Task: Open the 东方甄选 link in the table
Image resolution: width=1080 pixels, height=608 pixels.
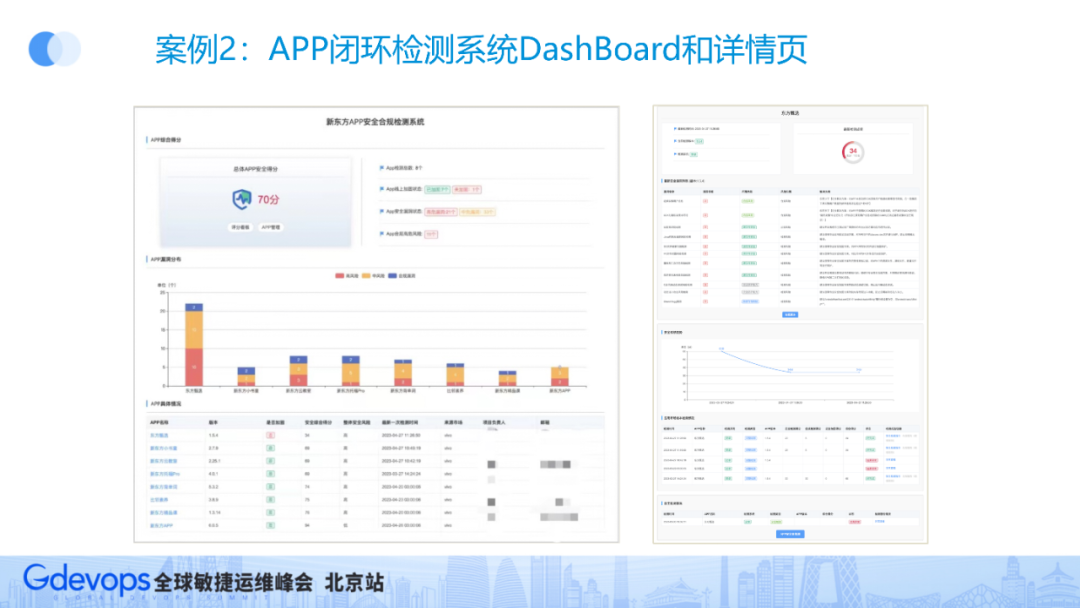Action: tap(159, 435)
